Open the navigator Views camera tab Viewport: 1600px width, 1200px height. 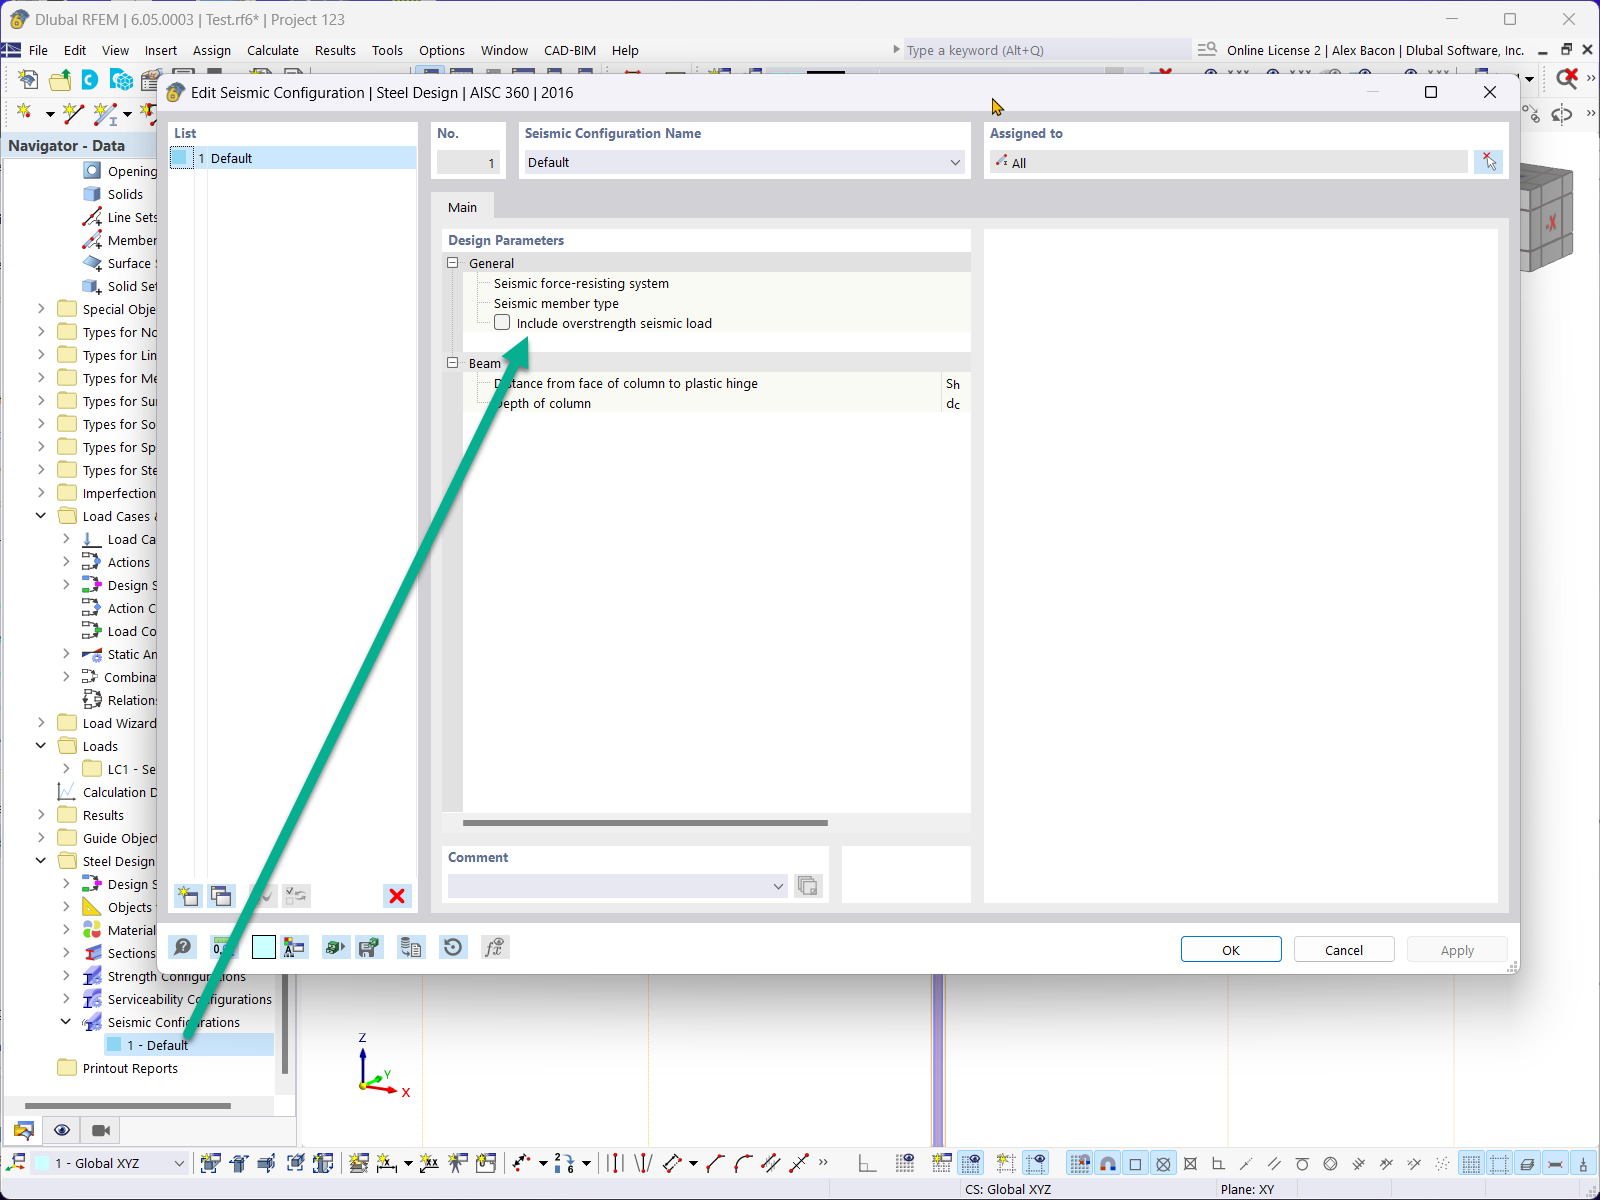coord(101,1130)
